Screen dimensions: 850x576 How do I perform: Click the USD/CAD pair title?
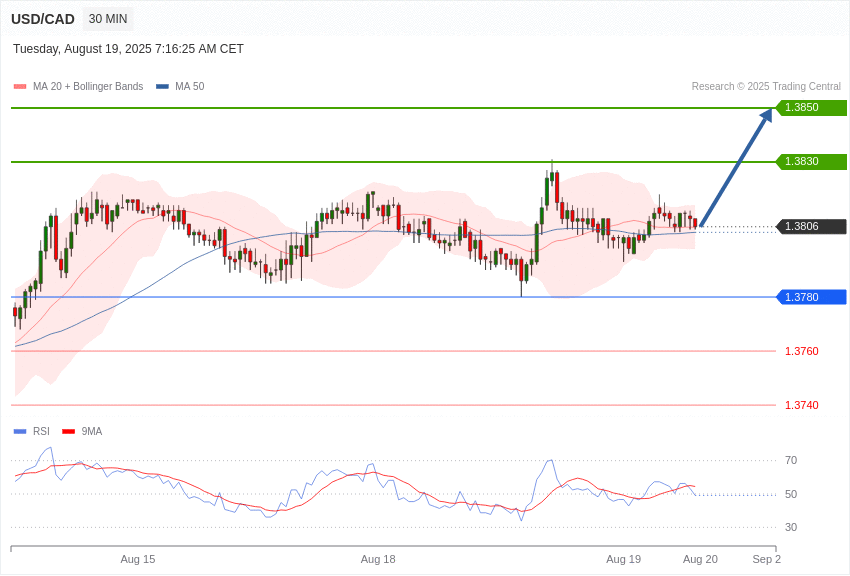pyautogui.click(x=43, y=19)
